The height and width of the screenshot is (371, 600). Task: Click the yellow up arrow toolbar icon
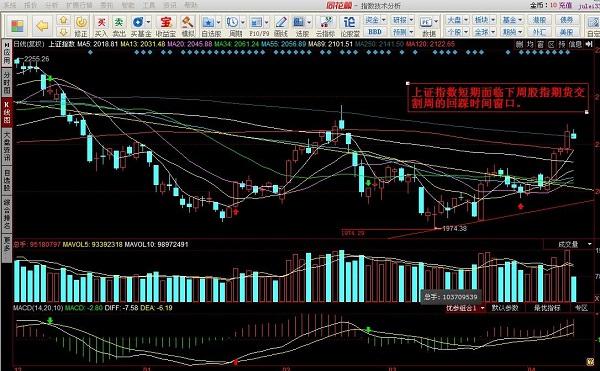64,20
